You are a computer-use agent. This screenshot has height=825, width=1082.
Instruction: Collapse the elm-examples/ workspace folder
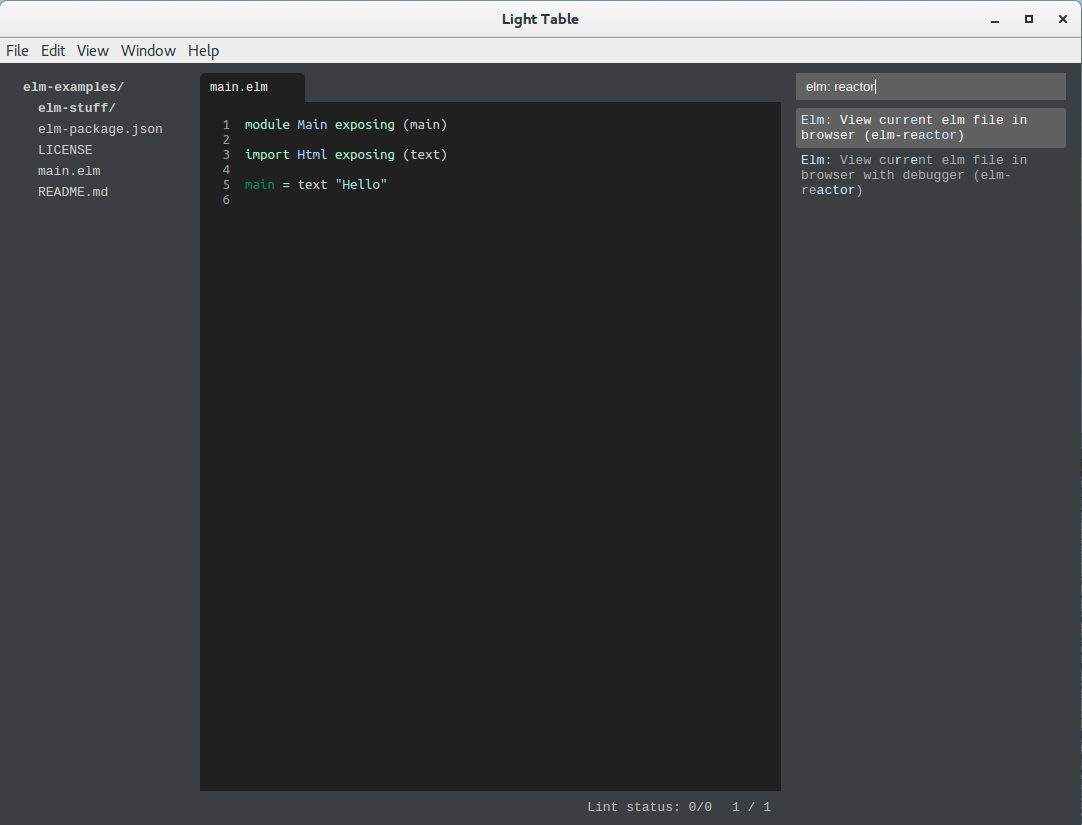click(x=73, y=87)
